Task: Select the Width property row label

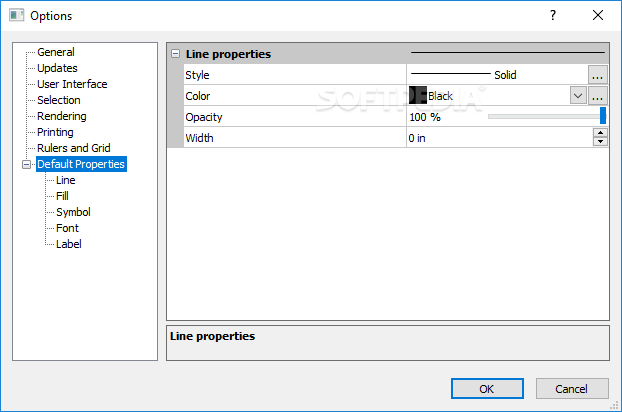Action: (199, 138)
